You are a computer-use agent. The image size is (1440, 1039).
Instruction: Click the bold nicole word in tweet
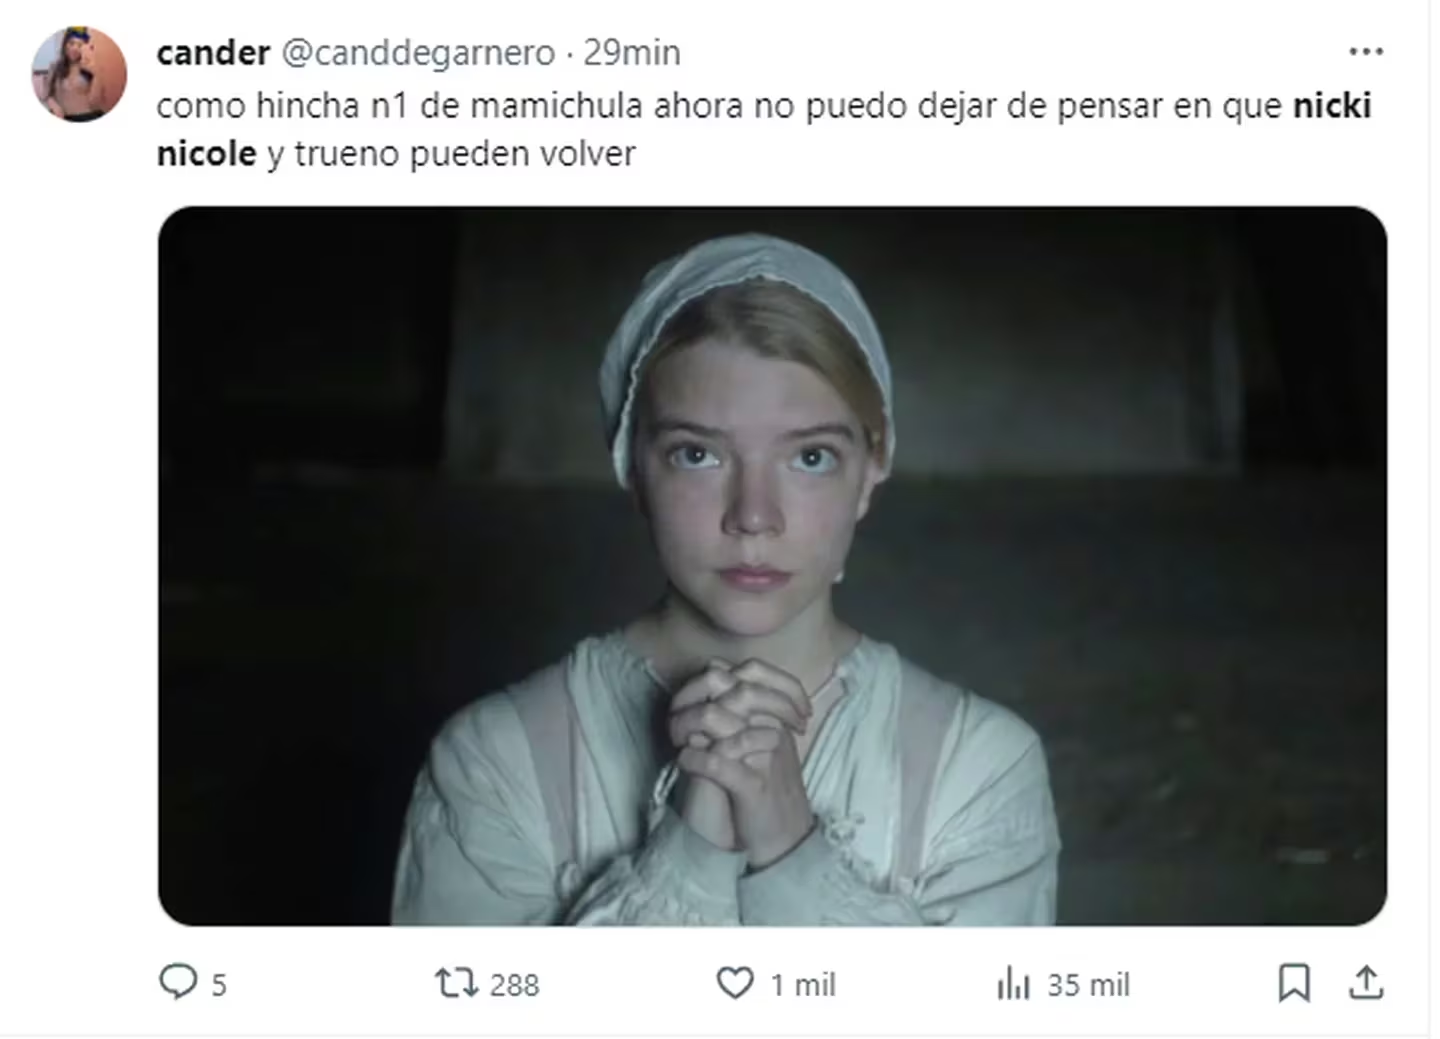[x=207, y=154]
